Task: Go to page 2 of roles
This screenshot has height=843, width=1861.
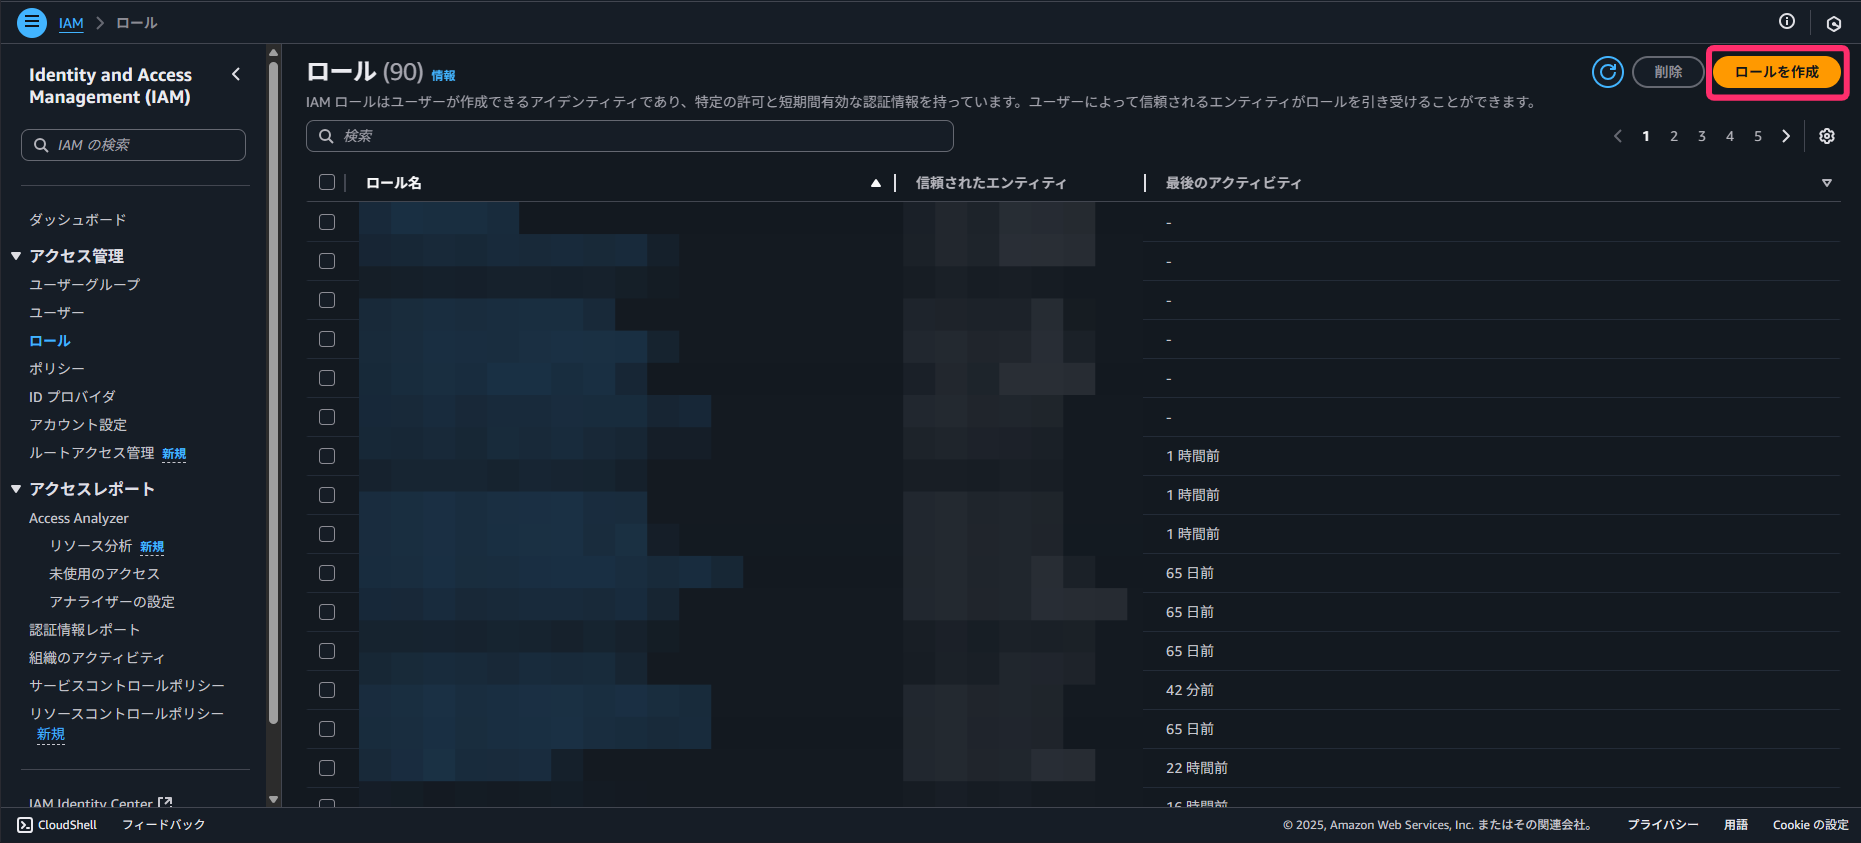Action: (1674, 136)
